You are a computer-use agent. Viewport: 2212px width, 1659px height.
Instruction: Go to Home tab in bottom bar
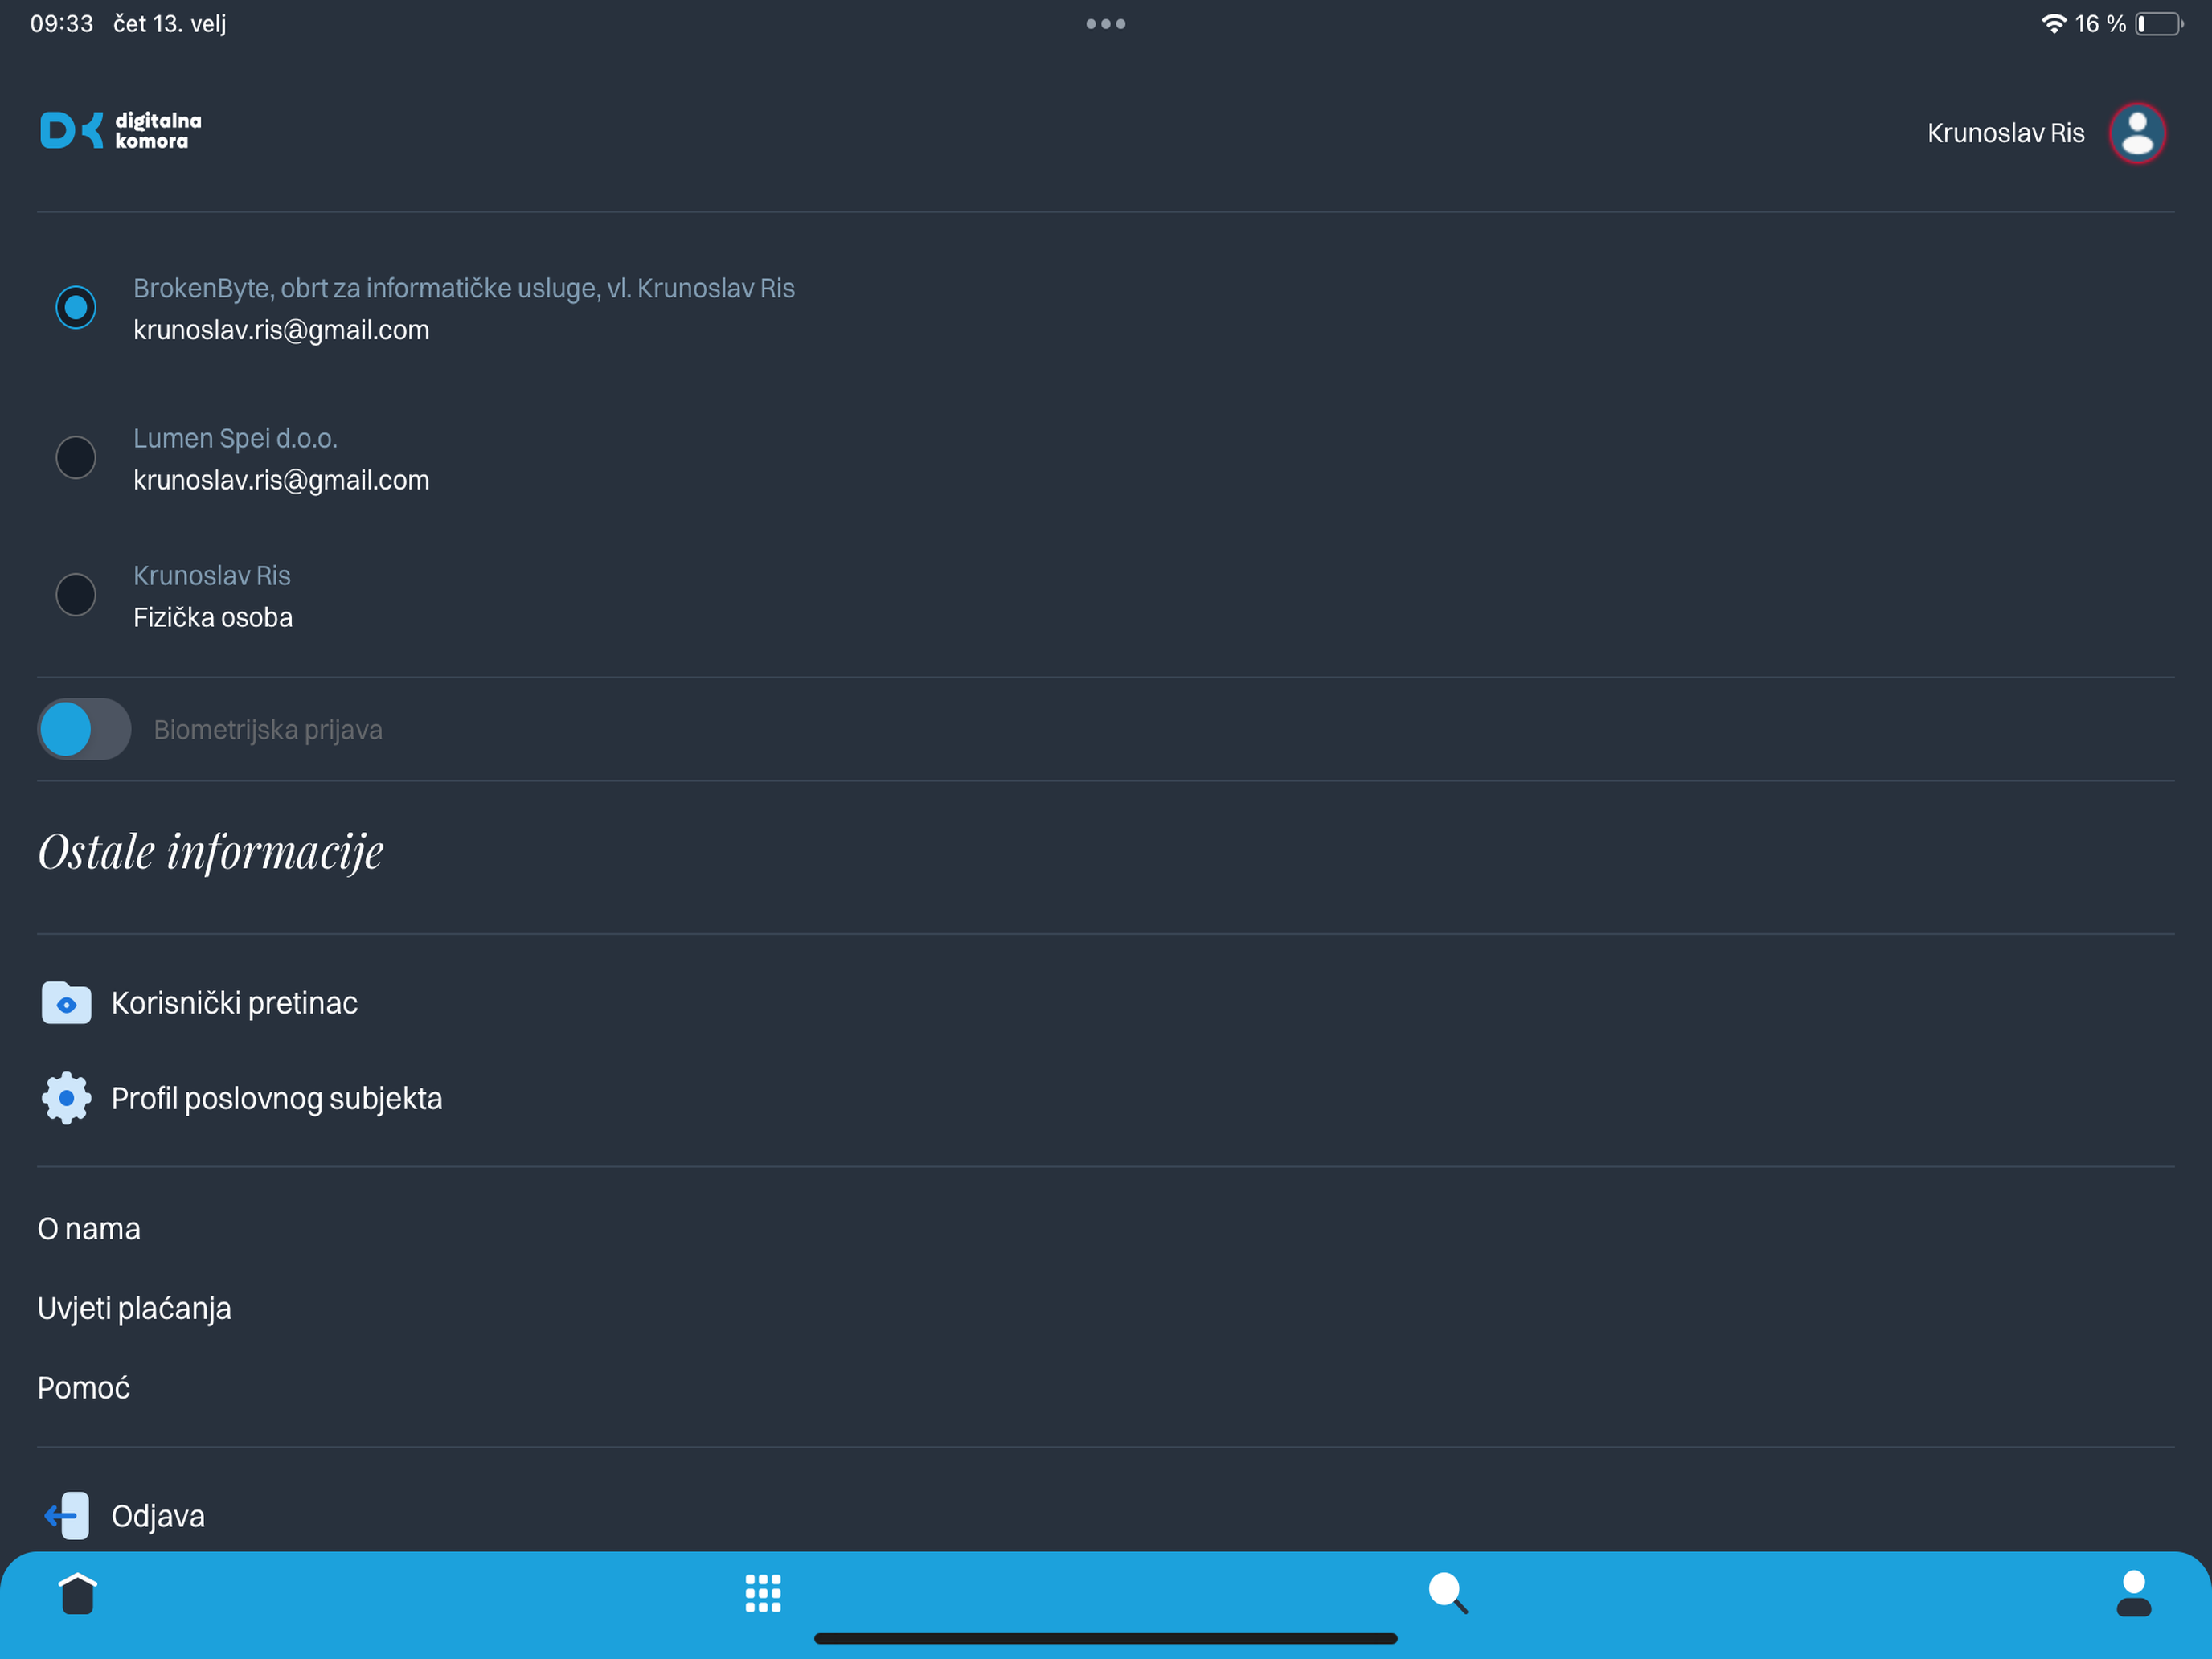[77, 1593]
